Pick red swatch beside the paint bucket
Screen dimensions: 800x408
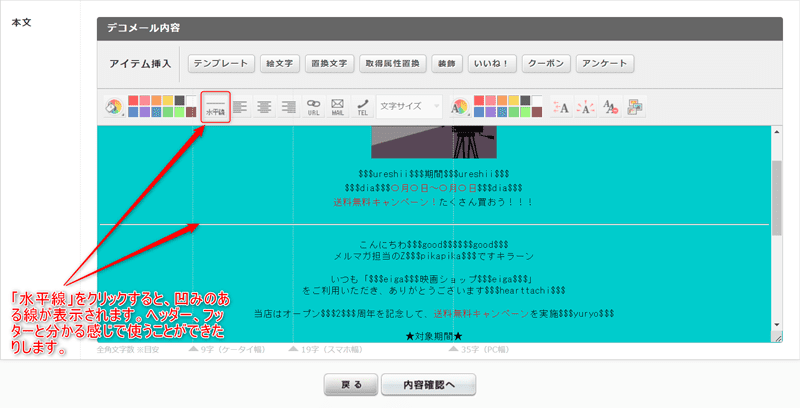[x=133, y=100]
